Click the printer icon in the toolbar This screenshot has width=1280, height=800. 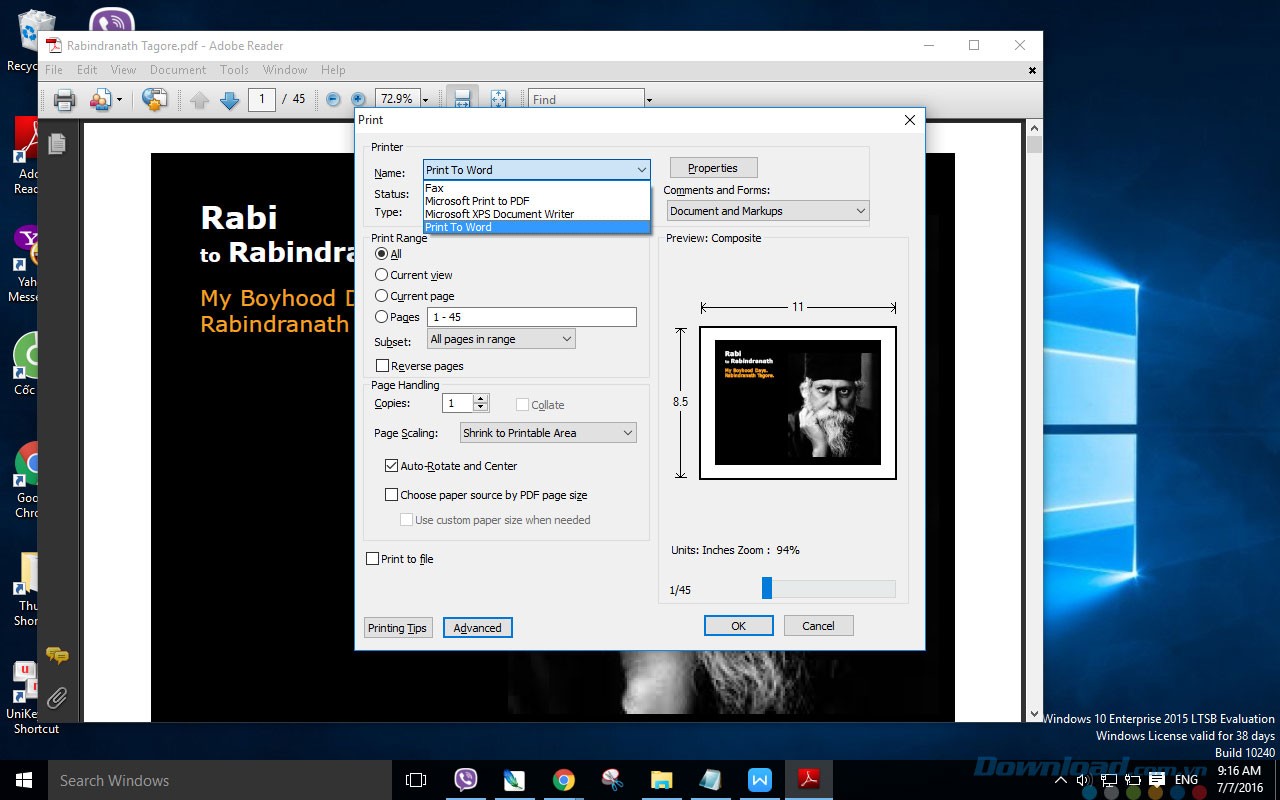[x=65, y=99]
